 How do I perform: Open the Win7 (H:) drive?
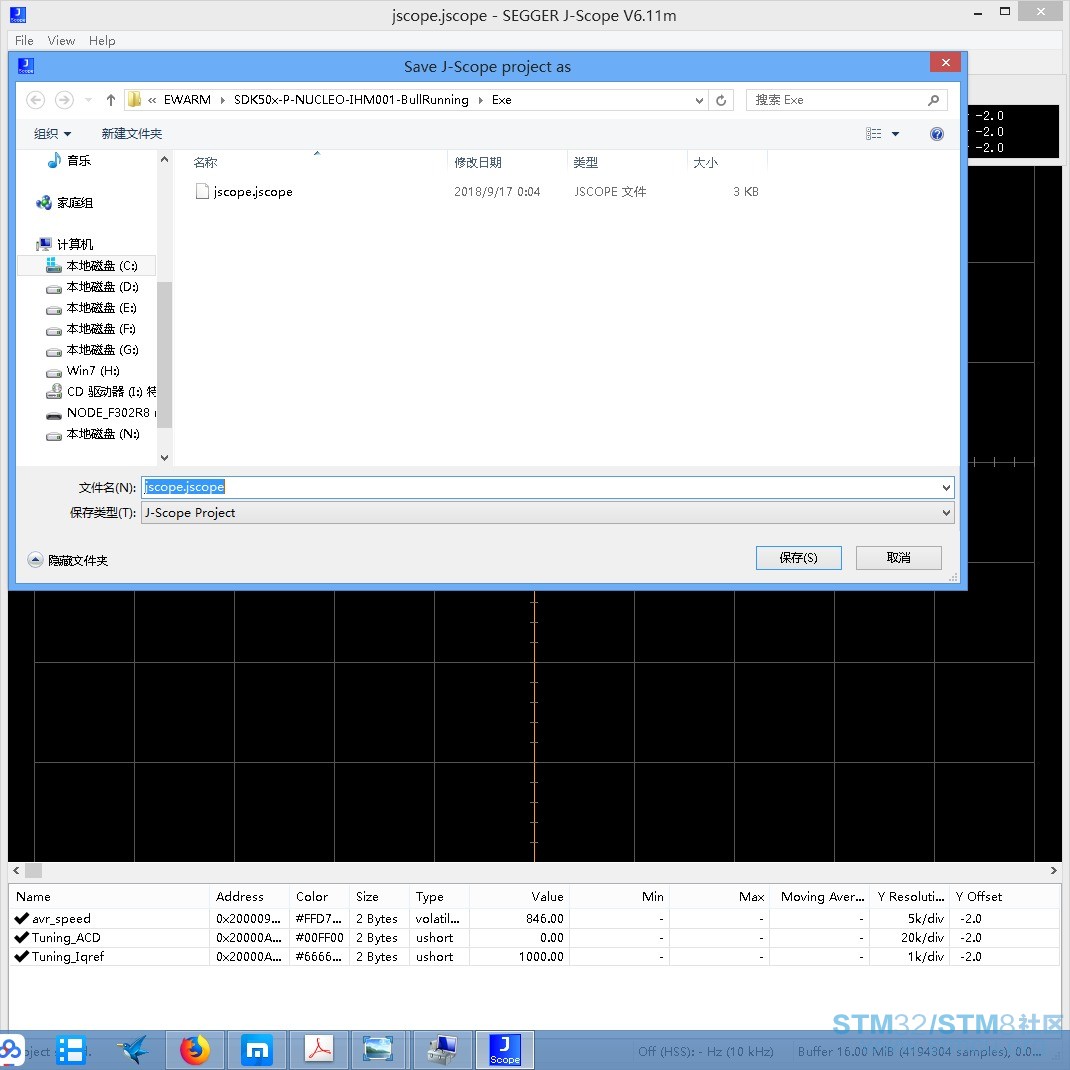coord(82,371)
